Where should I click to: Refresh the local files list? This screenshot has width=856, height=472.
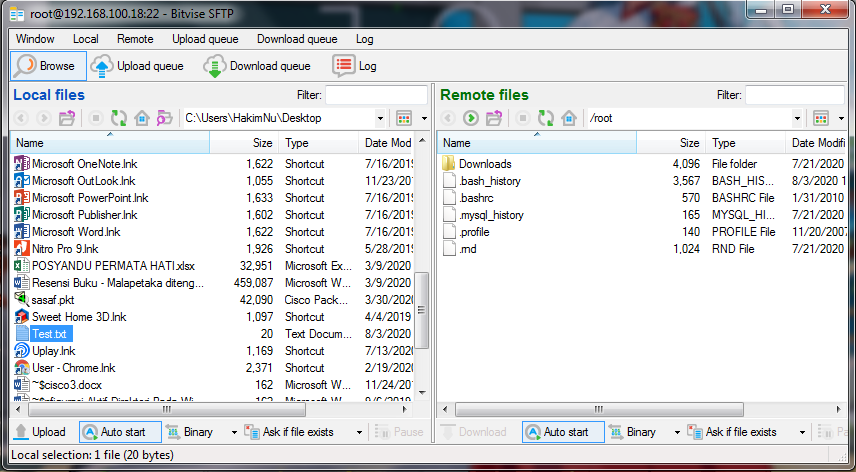tap(119, 118)
